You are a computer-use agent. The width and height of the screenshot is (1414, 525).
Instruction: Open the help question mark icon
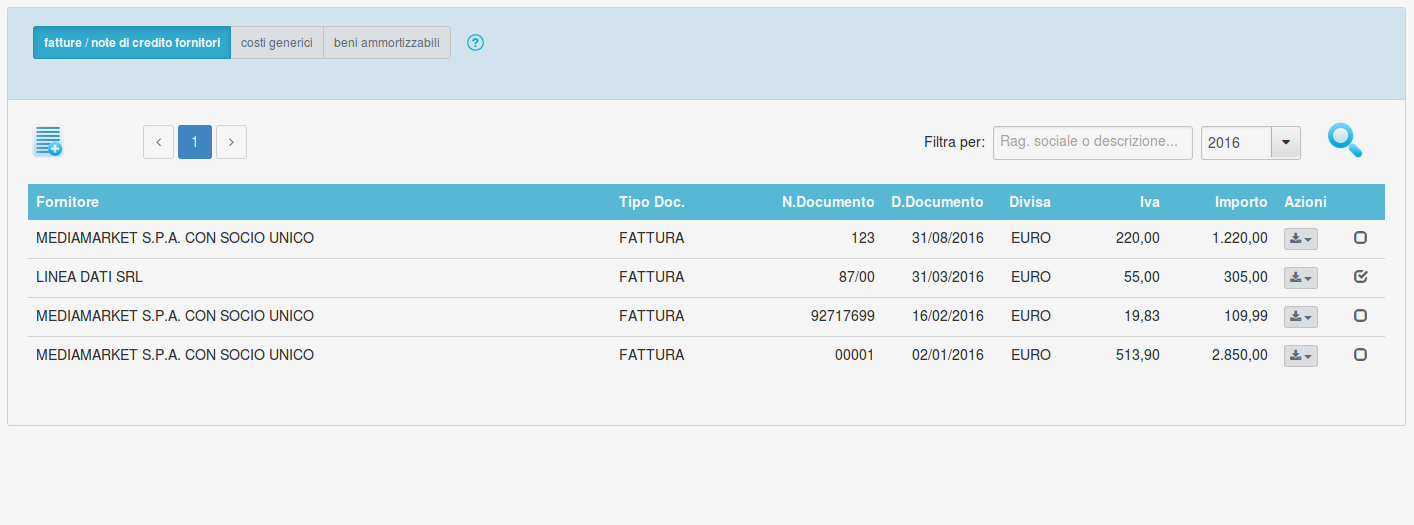pos(476,43)
